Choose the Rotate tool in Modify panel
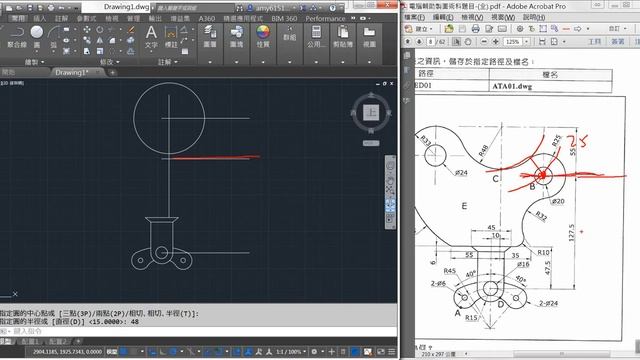The image size is (640, 360). (100, 30)
